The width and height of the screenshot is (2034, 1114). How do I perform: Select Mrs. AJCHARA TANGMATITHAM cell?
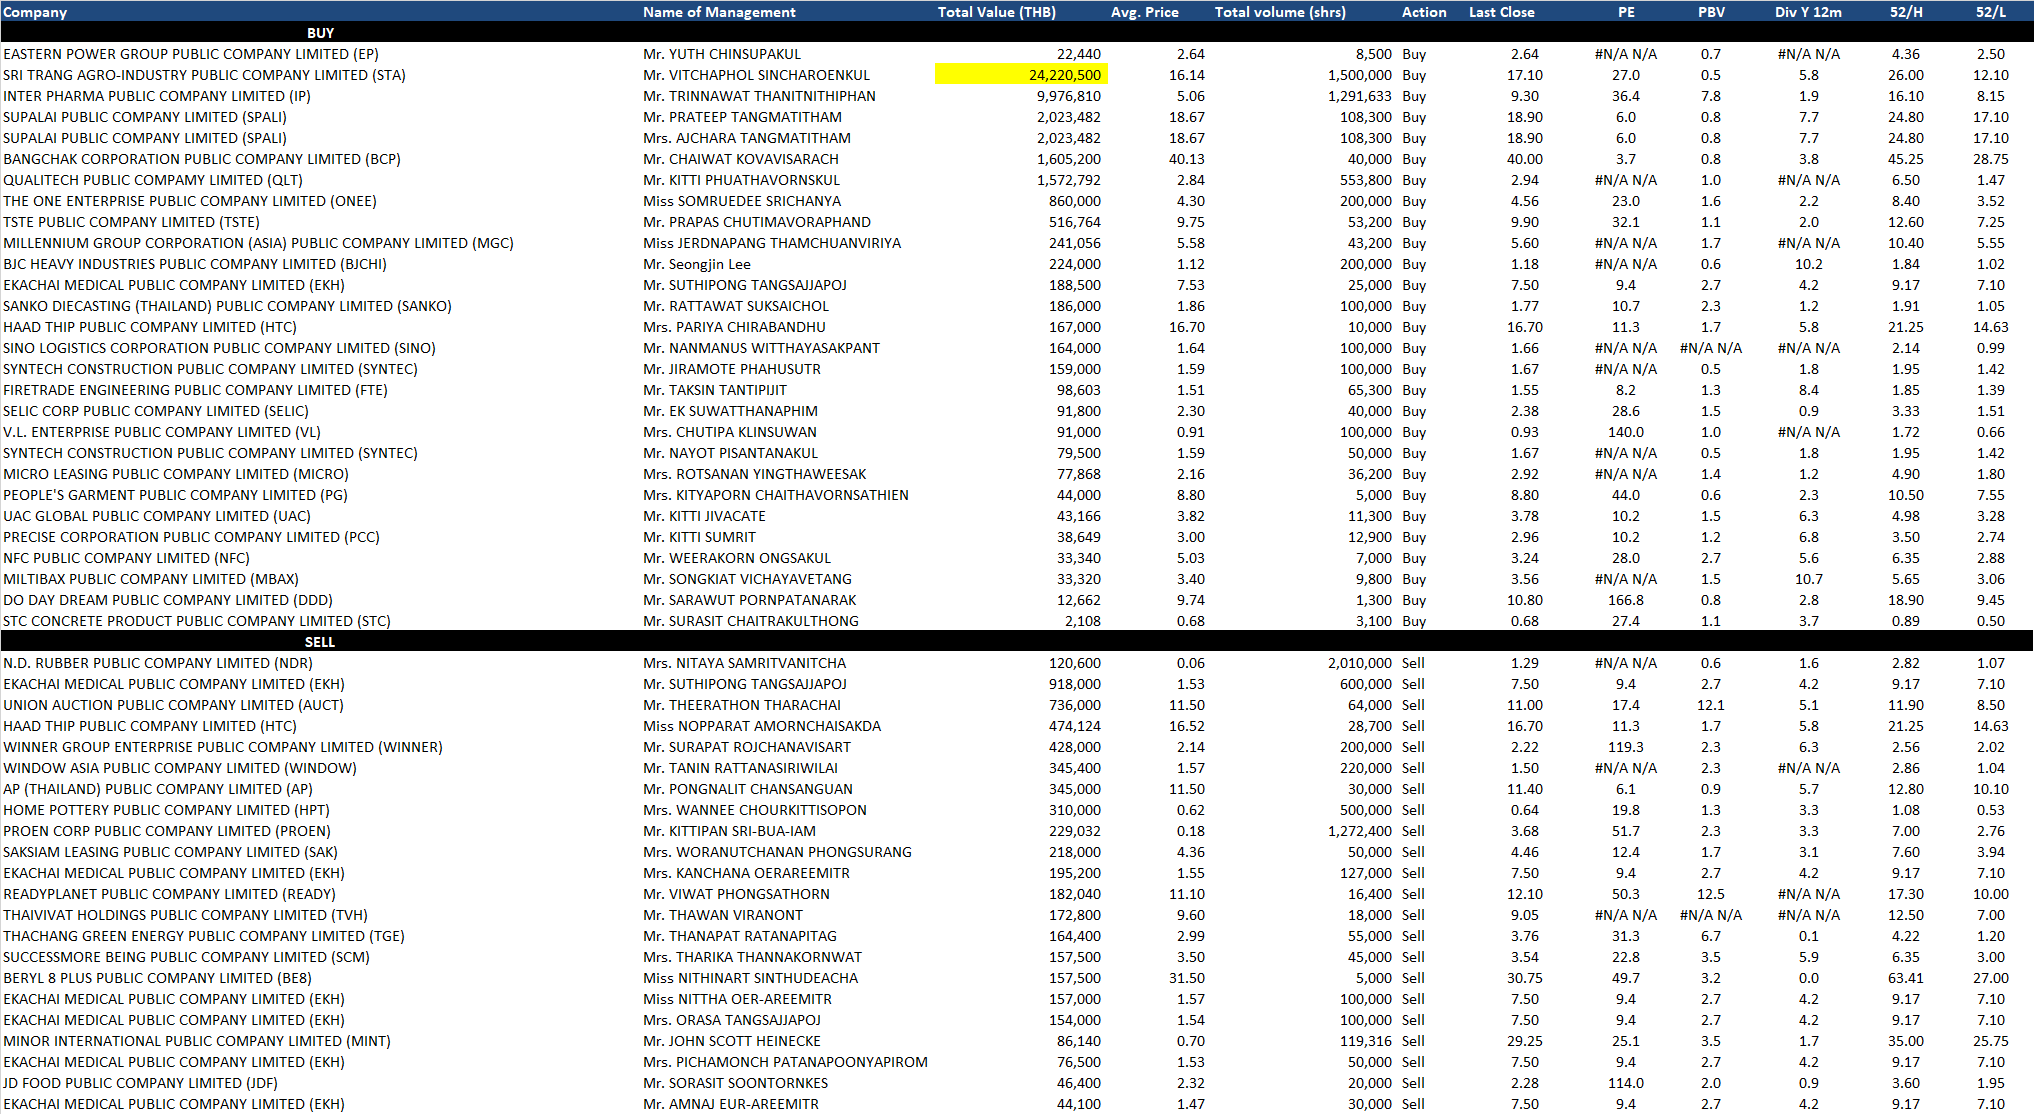(x=747, y=138)
